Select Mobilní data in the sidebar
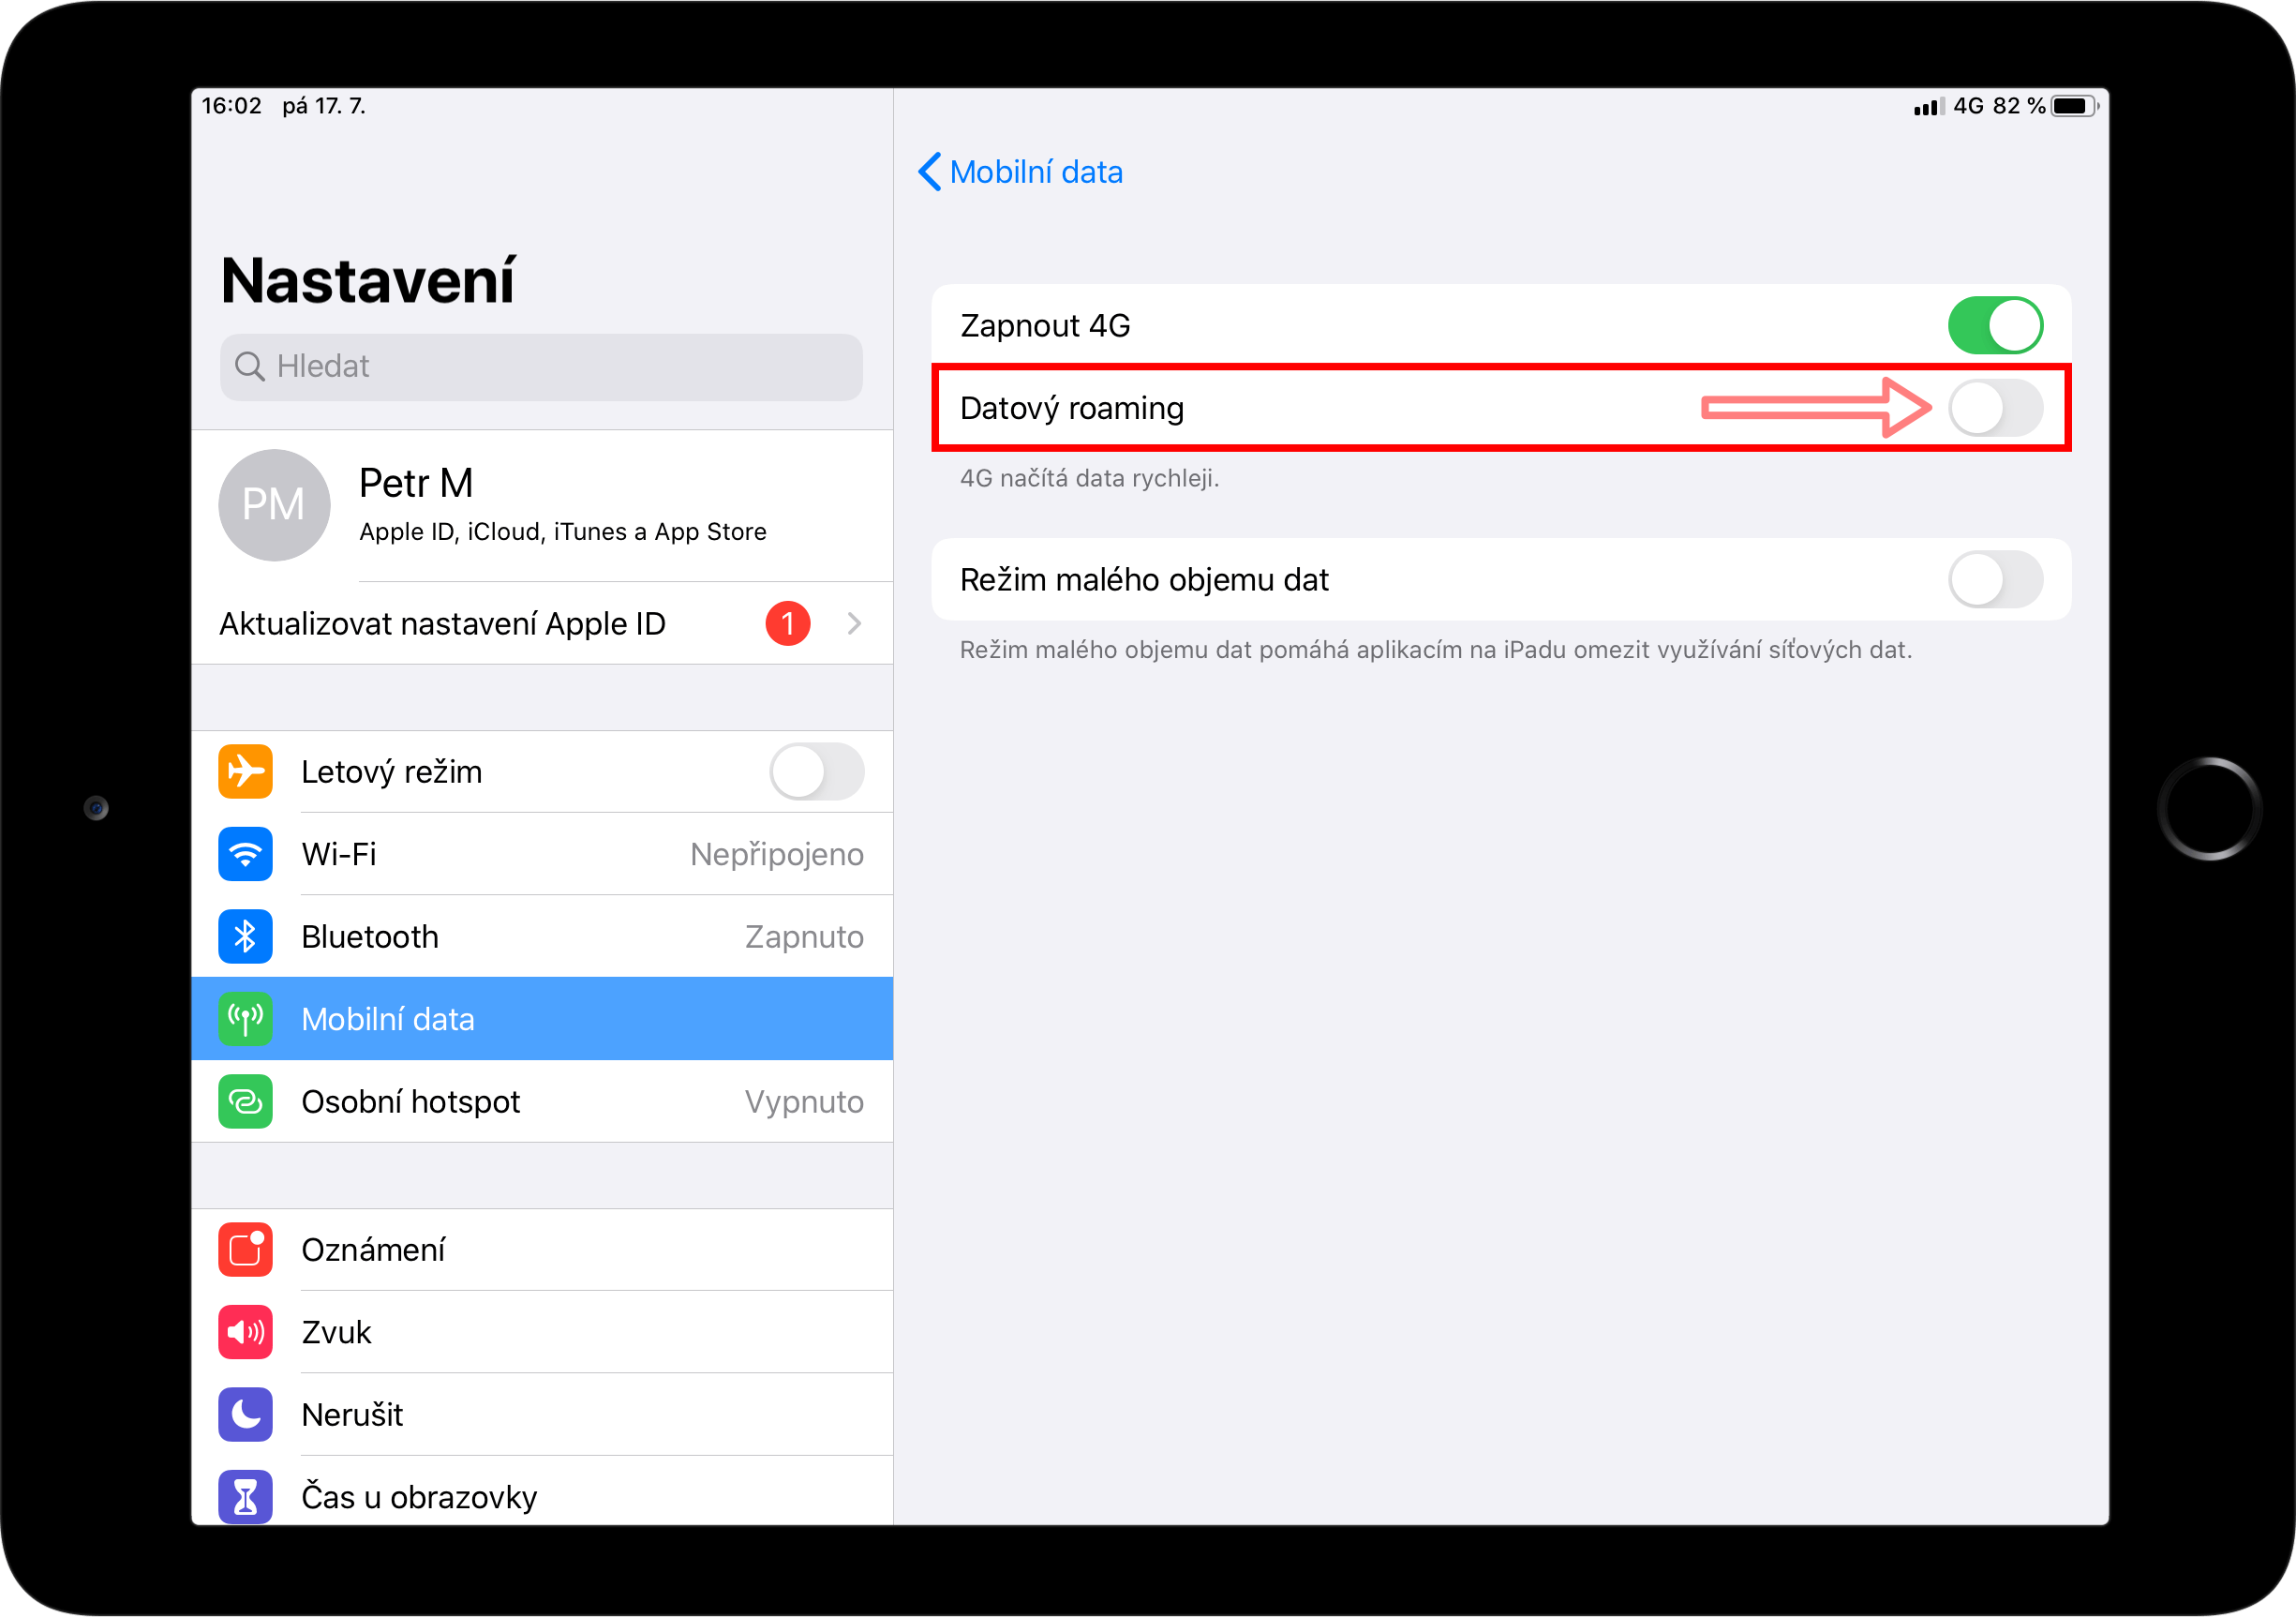The image size is (2296, 1617). click(x=542, y=1020)
